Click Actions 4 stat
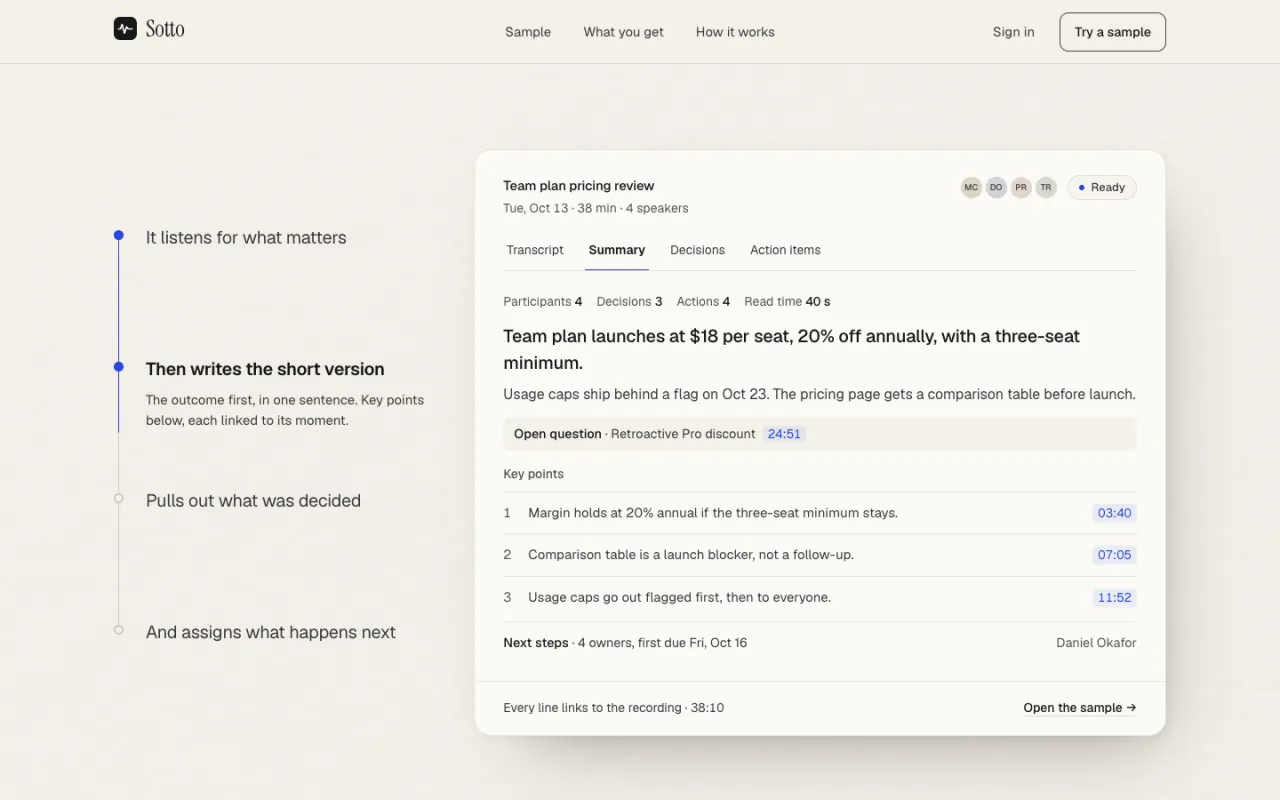1280x800 pixels. (x=703, y=301)
